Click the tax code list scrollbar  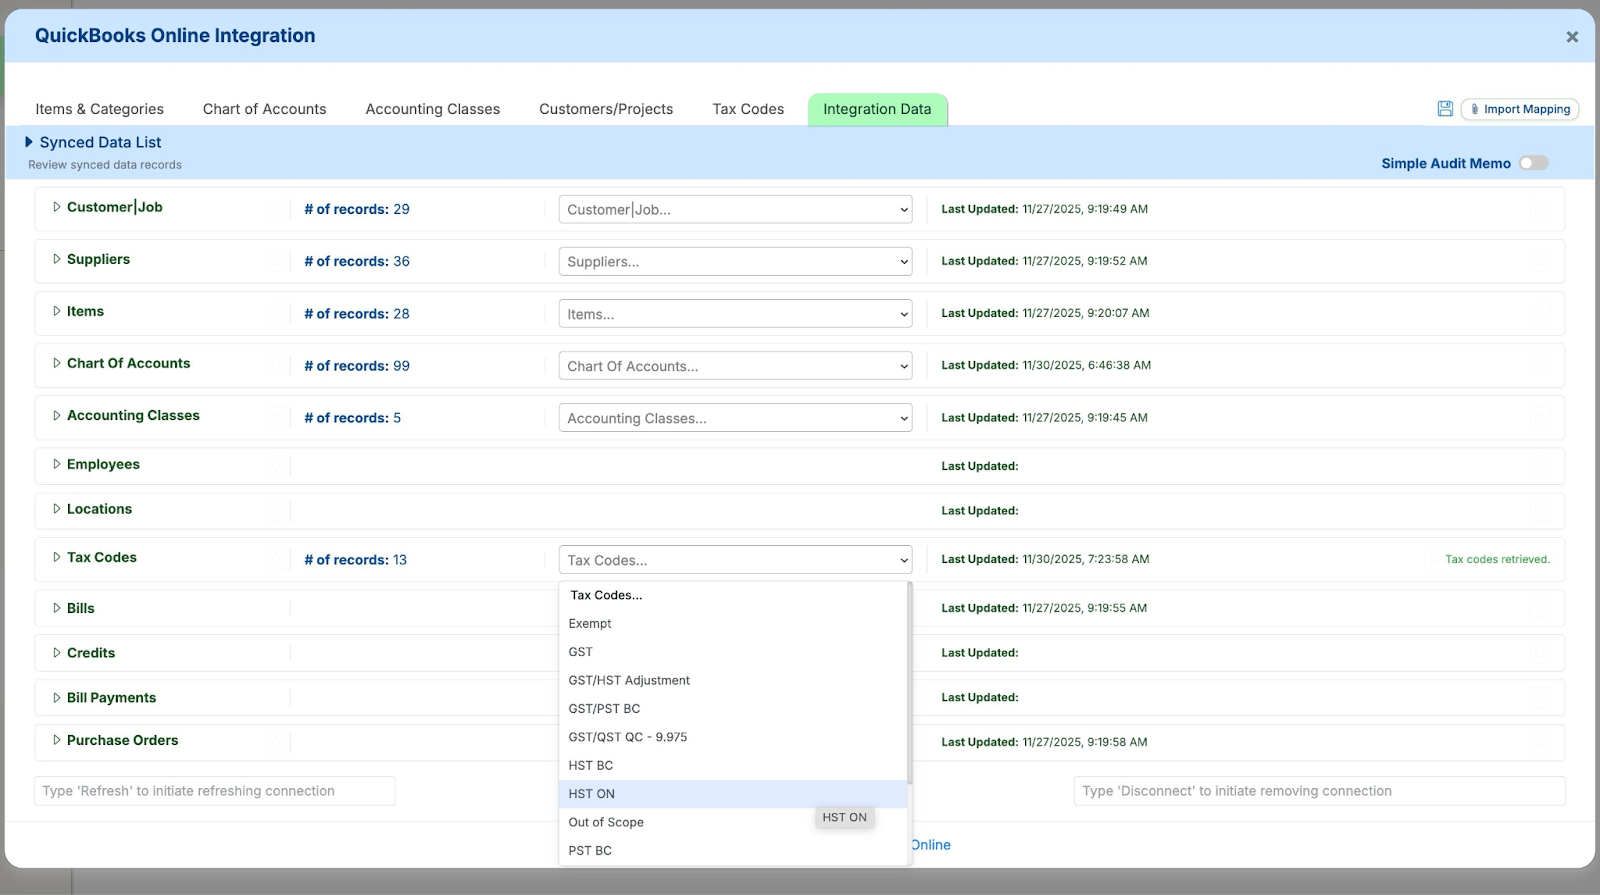909,684
